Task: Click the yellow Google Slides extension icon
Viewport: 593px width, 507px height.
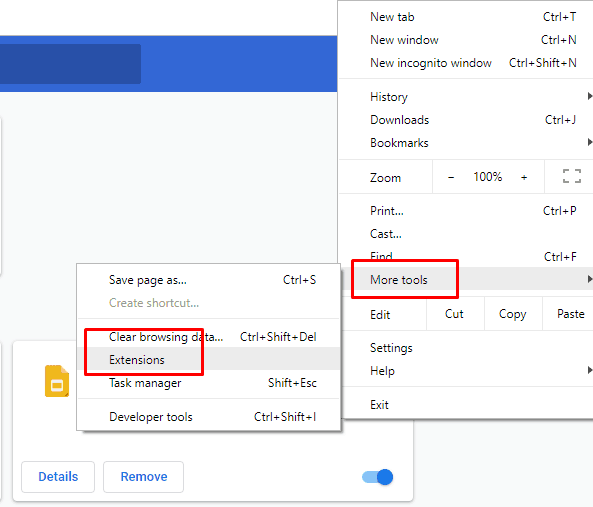Action: (57, 381)
